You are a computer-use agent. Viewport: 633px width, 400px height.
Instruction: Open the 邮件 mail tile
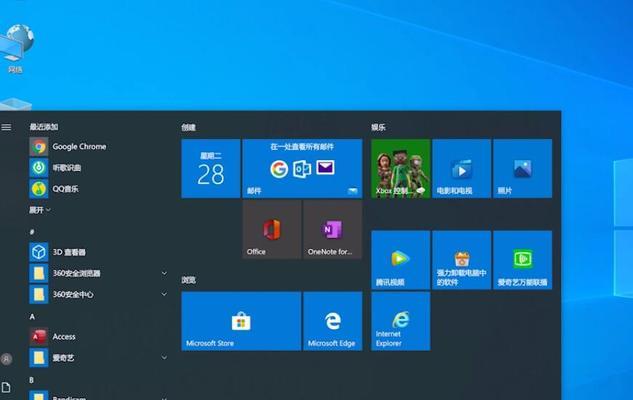tap(302, 169)
